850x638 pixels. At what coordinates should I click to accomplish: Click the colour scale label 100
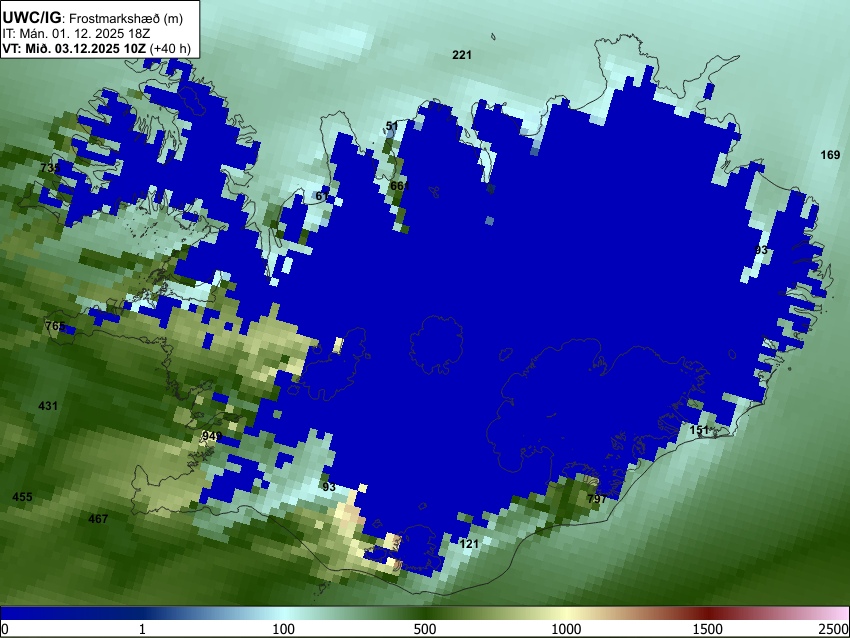tap(284, 629)
